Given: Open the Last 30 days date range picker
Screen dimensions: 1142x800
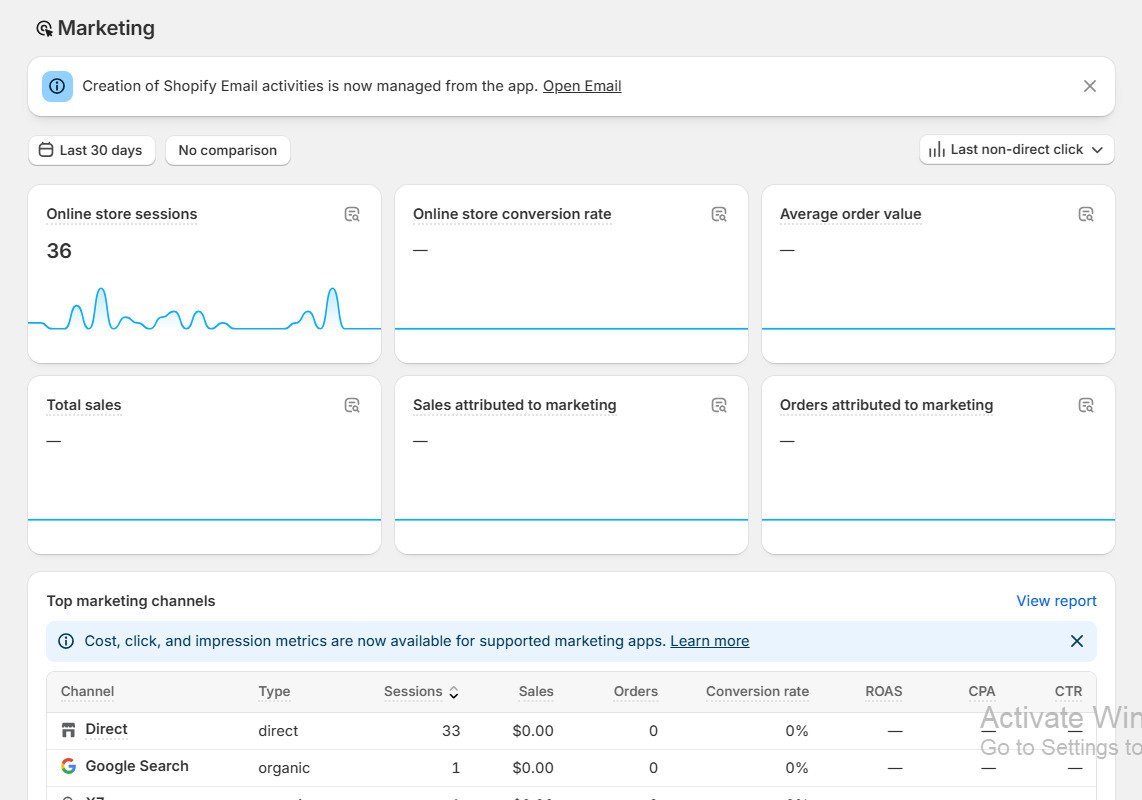Looking at the screenshot, I should click(91, 150).
